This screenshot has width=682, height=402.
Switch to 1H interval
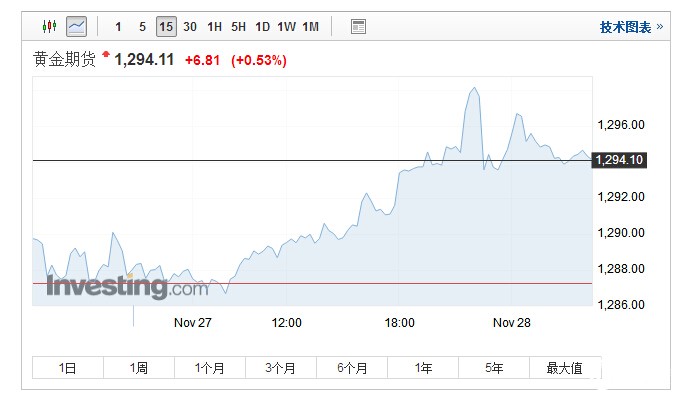point(214,27)
